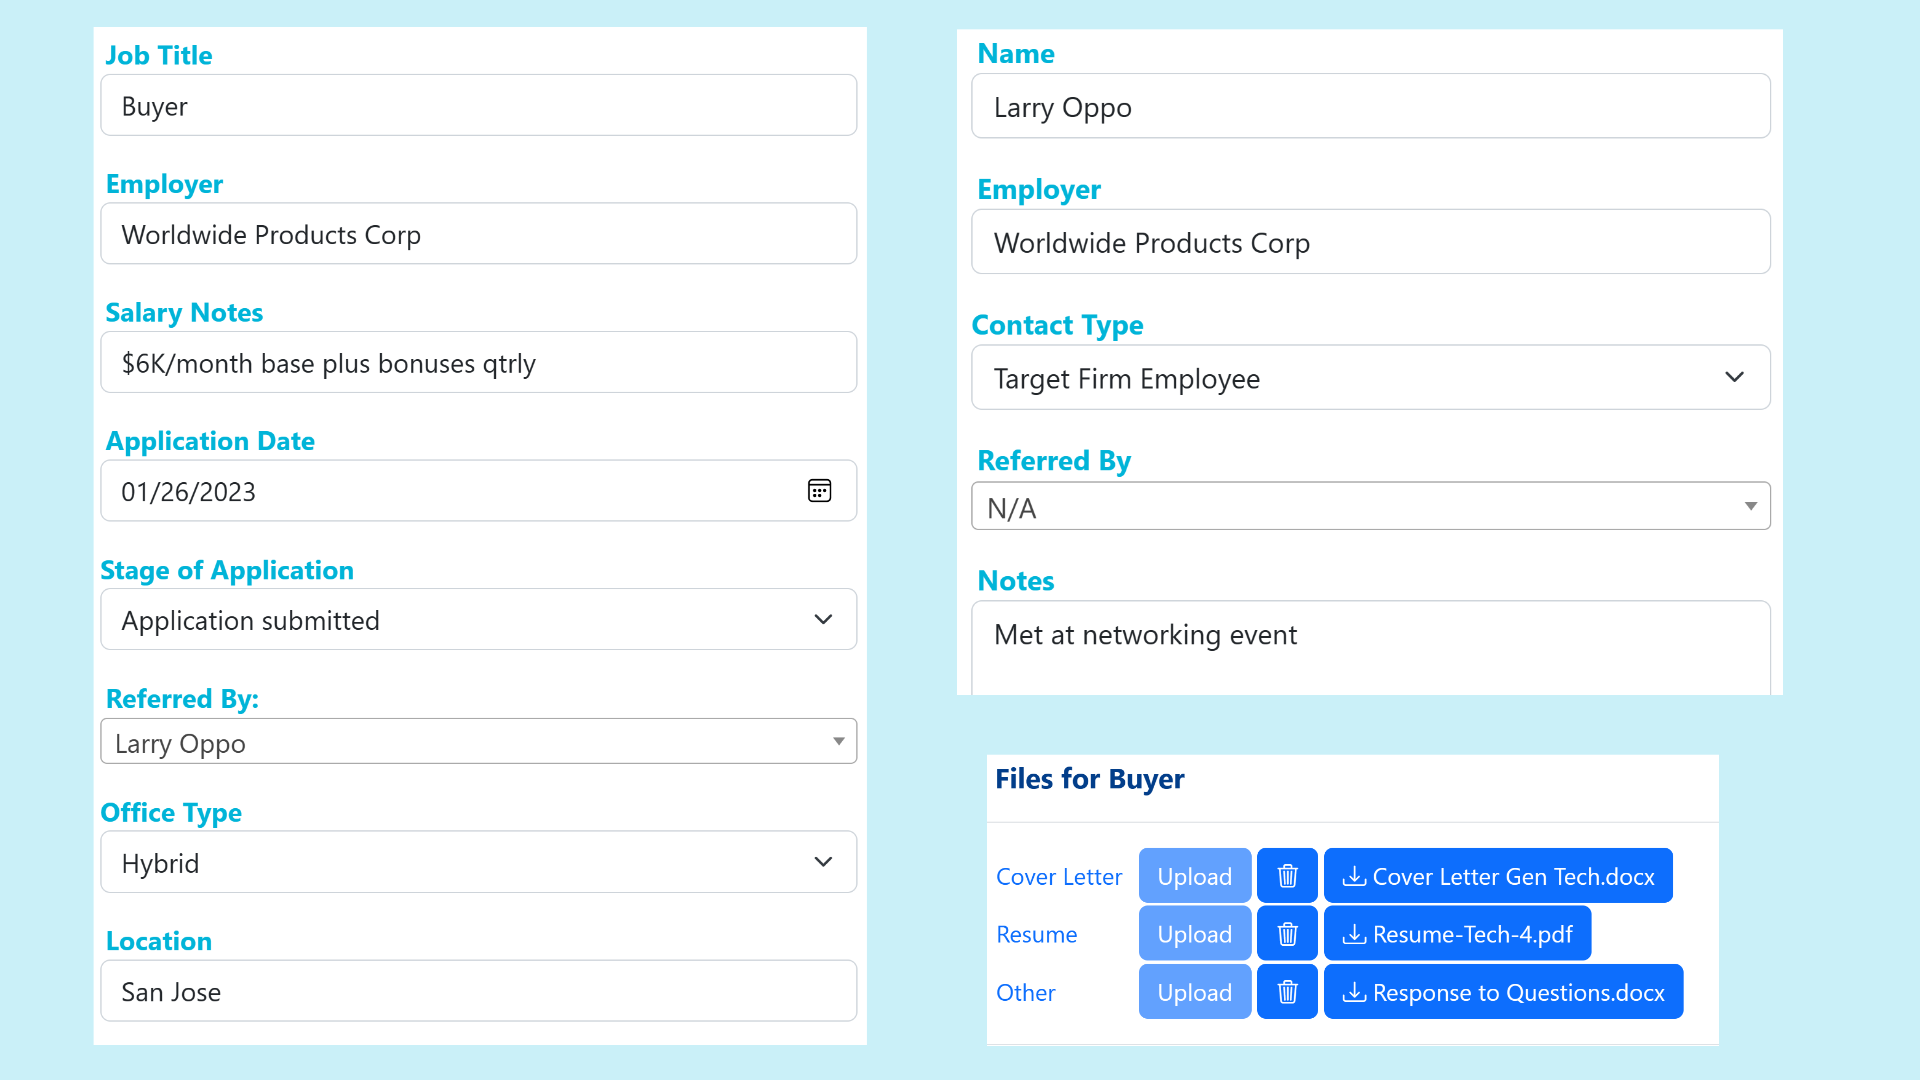This screenshot has height=1080, width=1920.
Task: Download Response to Questions.docx
Action: [x=1503, y=991]
